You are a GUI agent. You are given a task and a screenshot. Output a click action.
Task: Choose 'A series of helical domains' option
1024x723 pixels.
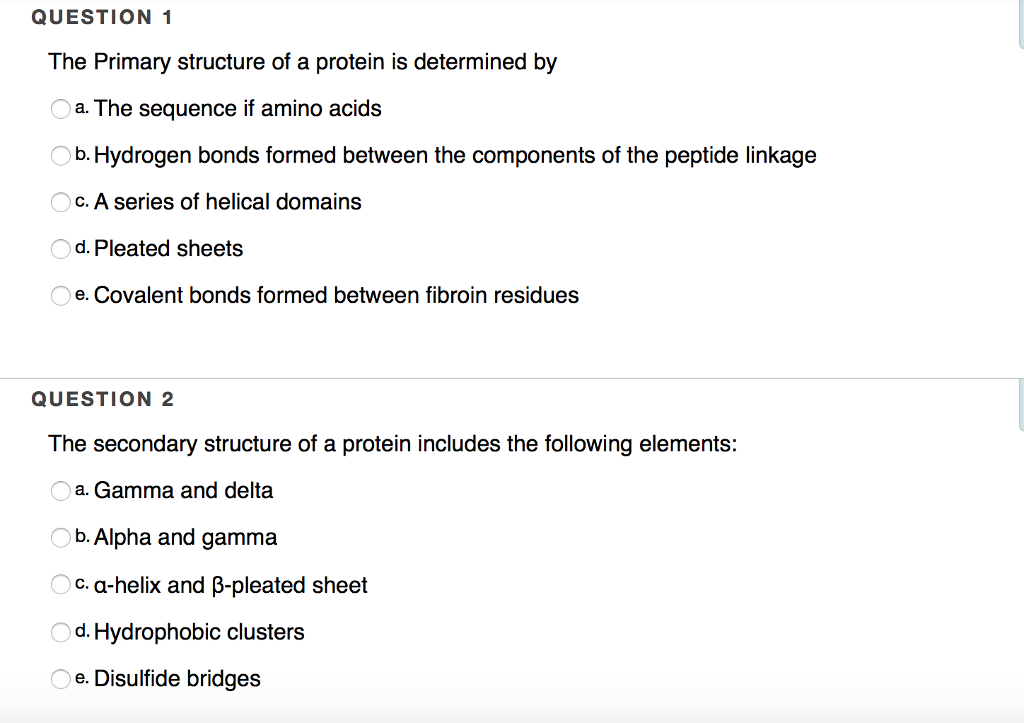tap(227, 202)
